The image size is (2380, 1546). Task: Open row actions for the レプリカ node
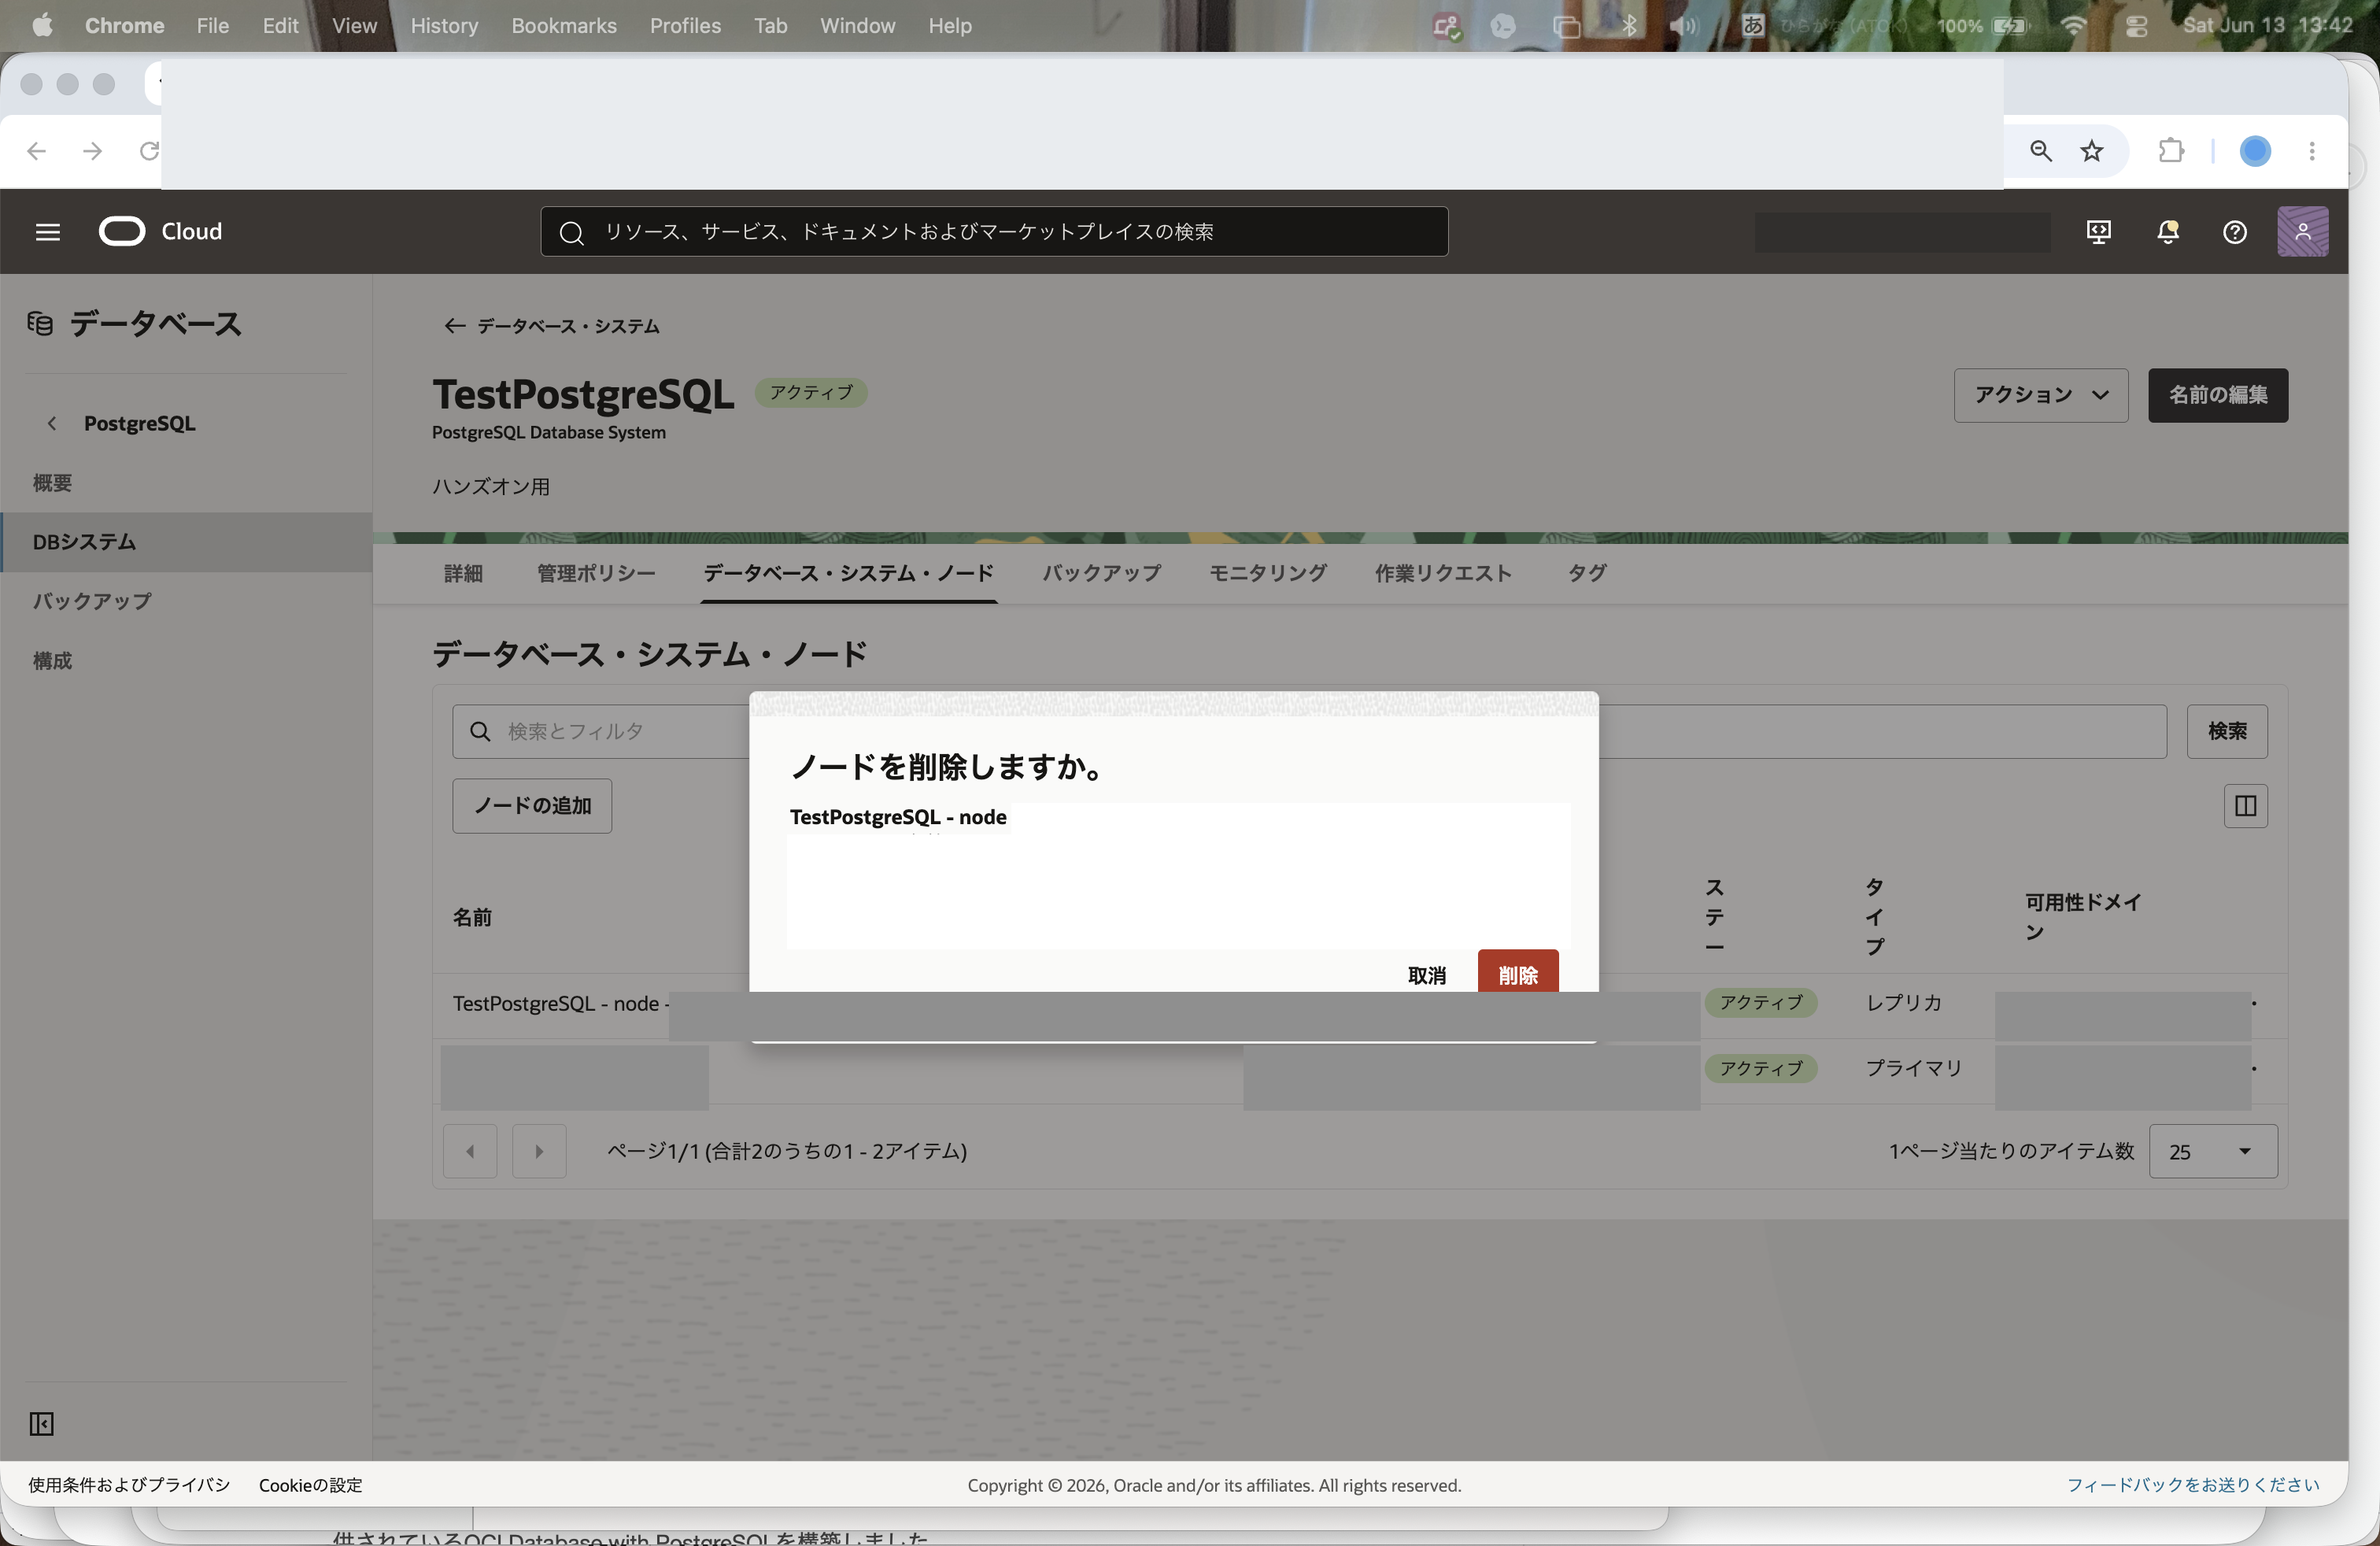[x=2254, y=1003]
